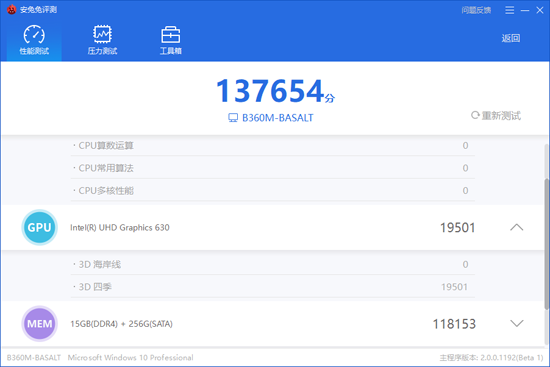This screenshot has width=550, height=367.
Task: Click 15GB(DDR4) + 256G(SATA) label
Action: click(121, 324)
